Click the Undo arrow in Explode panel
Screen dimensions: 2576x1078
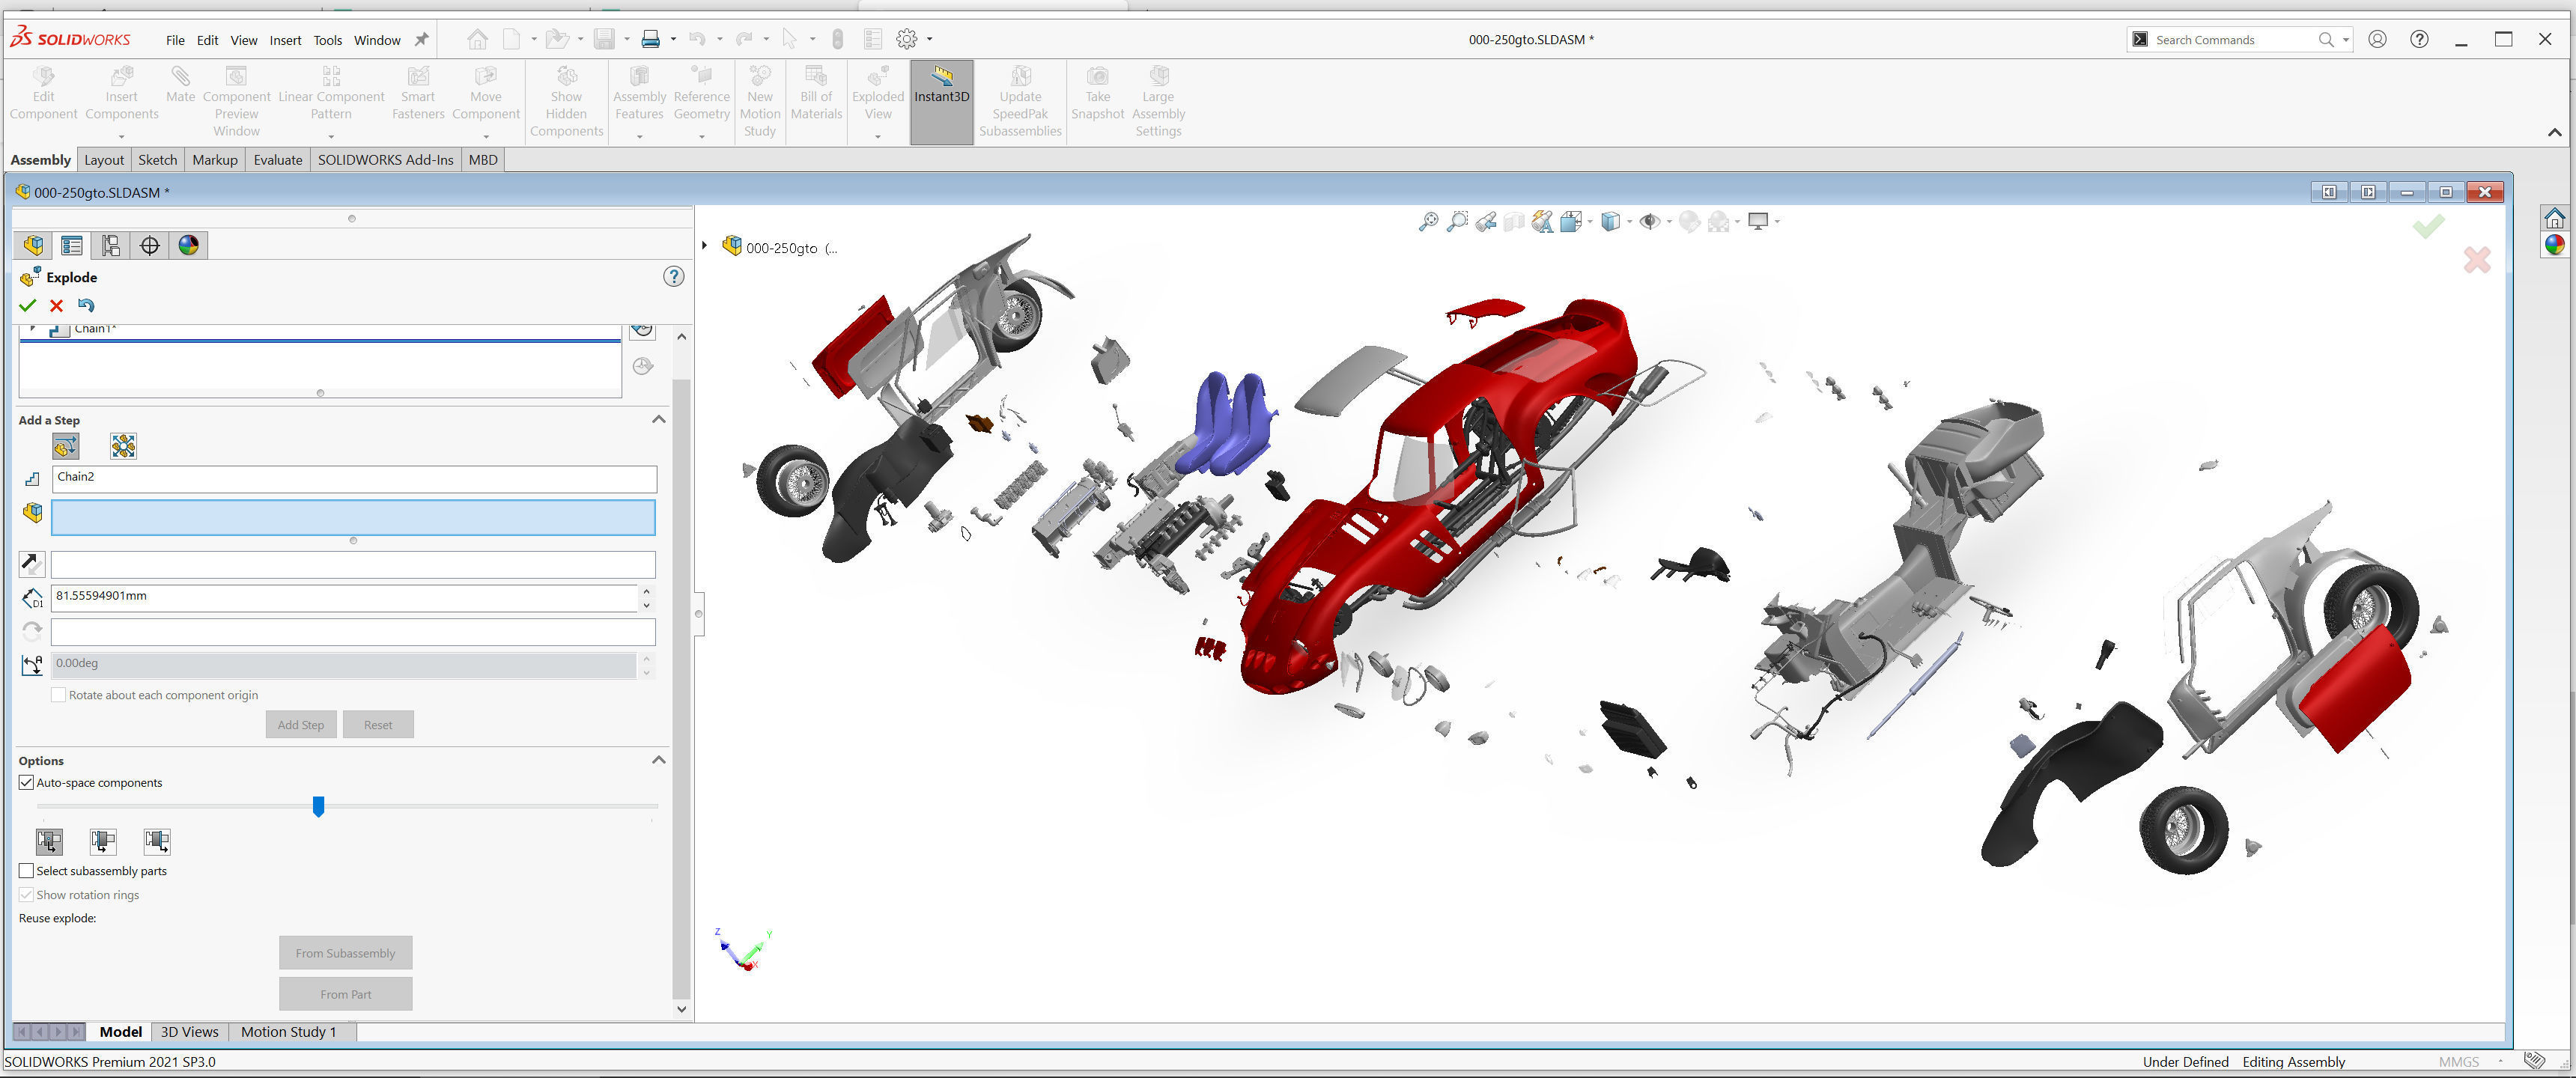(x=86, y=306)
